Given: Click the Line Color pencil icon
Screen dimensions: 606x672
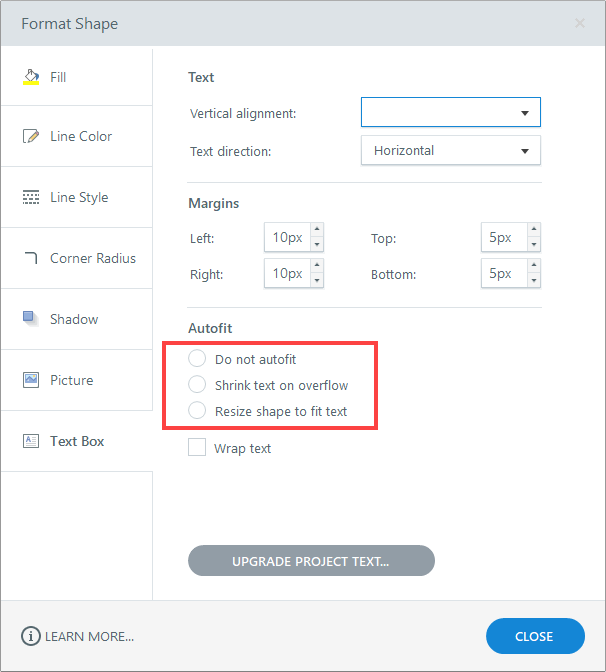Looking at the screenshot, I should pyautogui.click(x=31, y=136).
